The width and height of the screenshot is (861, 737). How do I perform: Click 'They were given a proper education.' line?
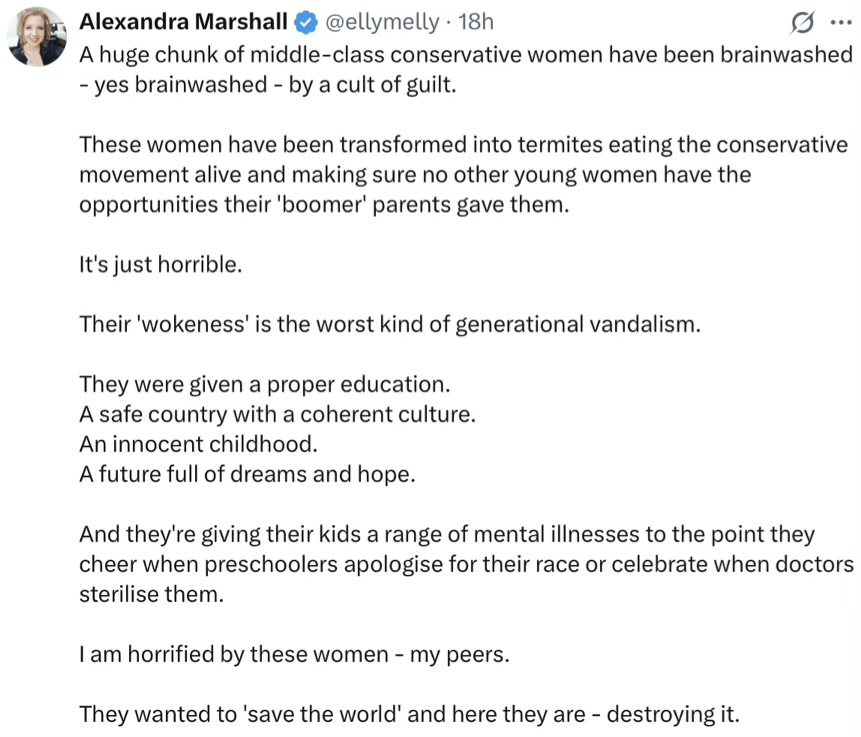click(265, 384)
